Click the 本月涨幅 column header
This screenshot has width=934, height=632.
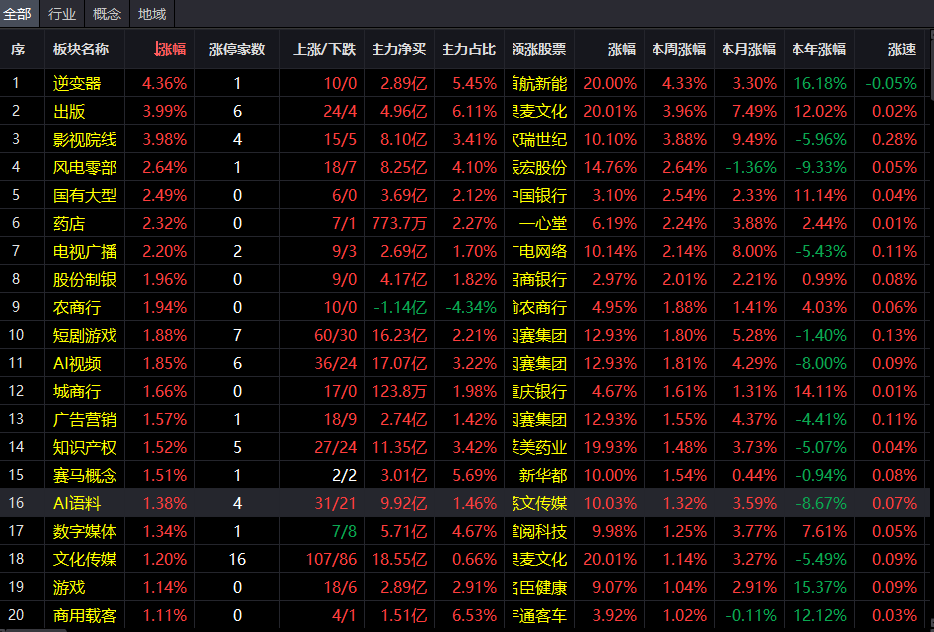click(x=749, y=49)
